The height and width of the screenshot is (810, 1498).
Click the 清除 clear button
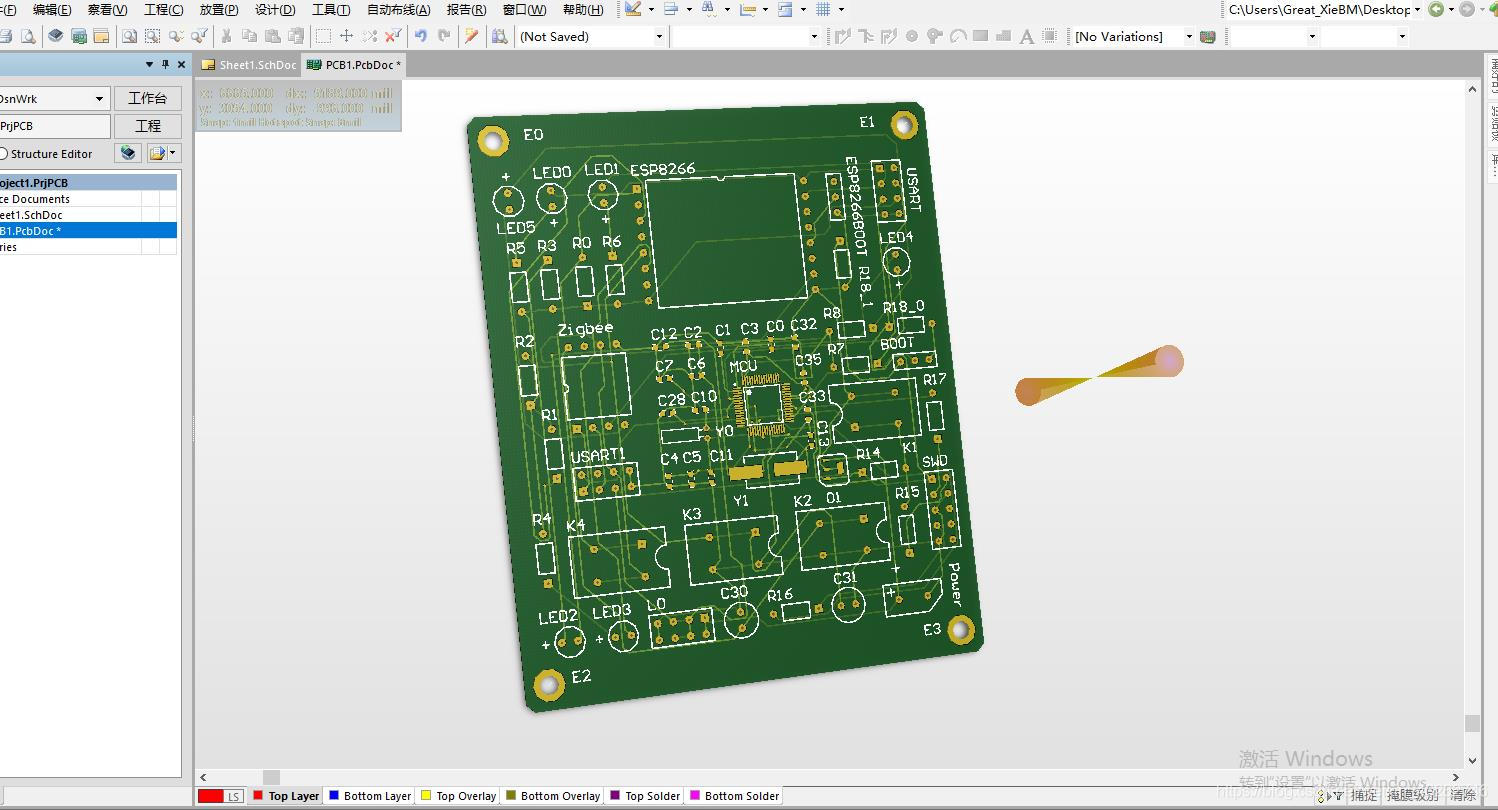[x=1463, y=796]
